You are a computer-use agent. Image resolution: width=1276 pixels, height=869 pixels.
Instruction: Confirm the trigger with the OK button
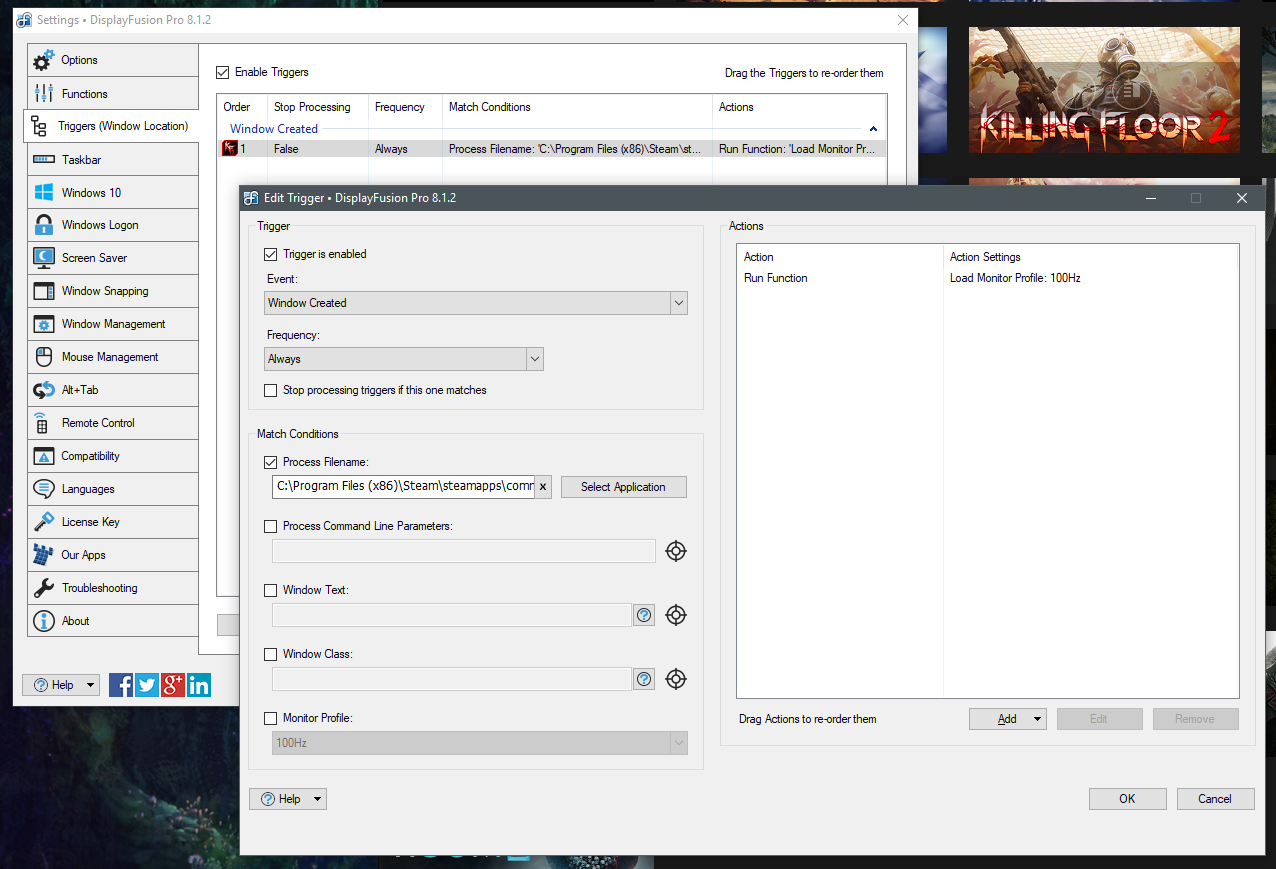click(1127, 798)
